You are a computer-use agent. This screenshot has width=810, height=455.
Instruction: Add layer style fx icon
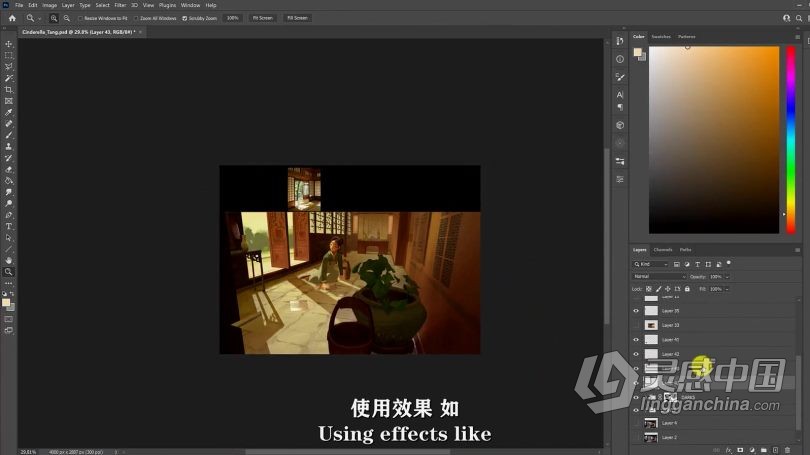tap(728, 450)
